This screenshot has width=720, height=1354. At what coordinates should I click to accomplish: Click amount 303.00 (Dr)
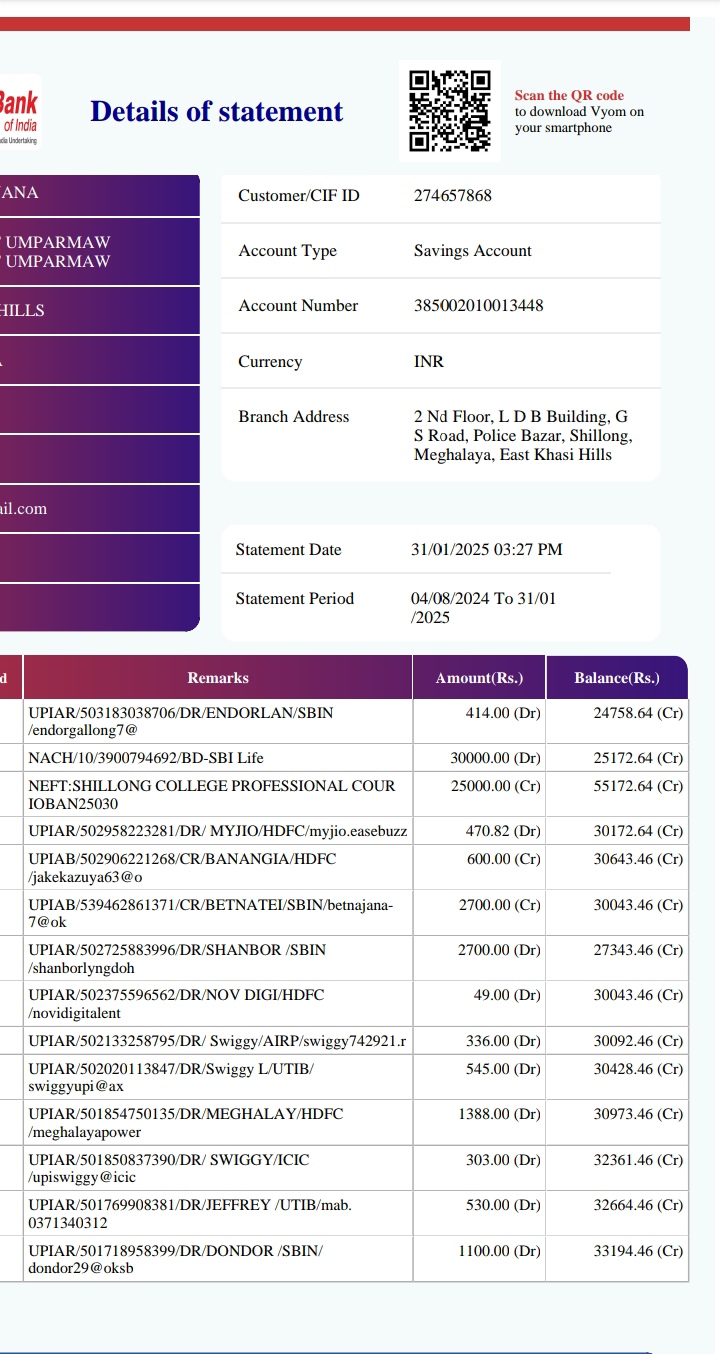tap(503, 1160)
